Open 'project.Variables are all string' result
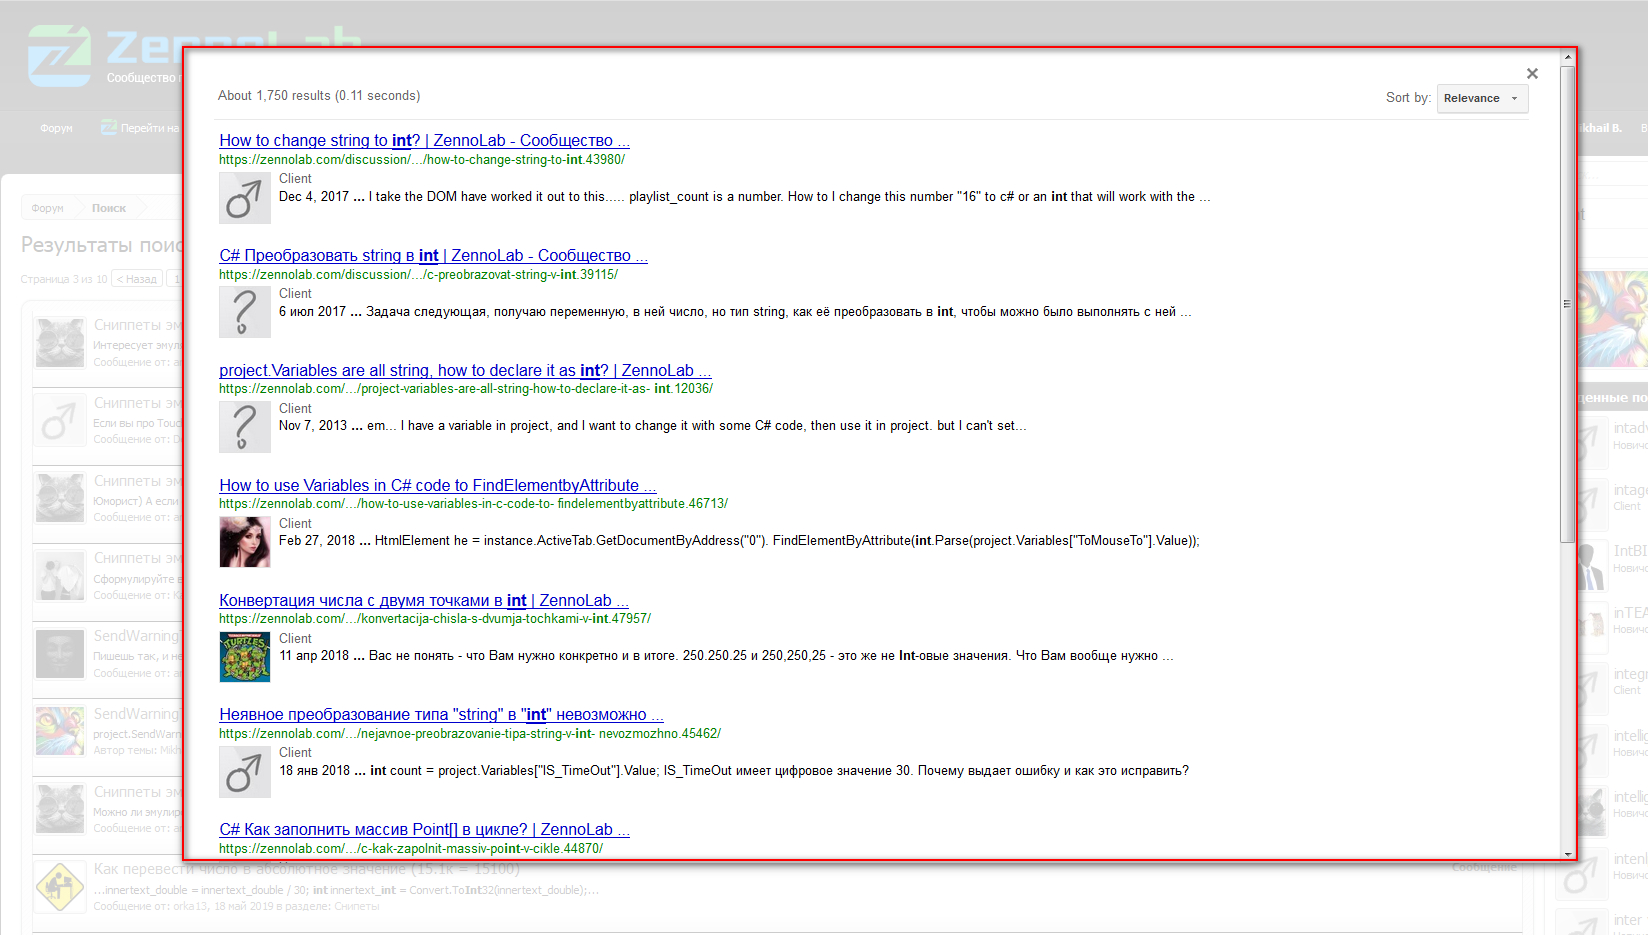The image size is (1648, 935). (x=465, y=371)
